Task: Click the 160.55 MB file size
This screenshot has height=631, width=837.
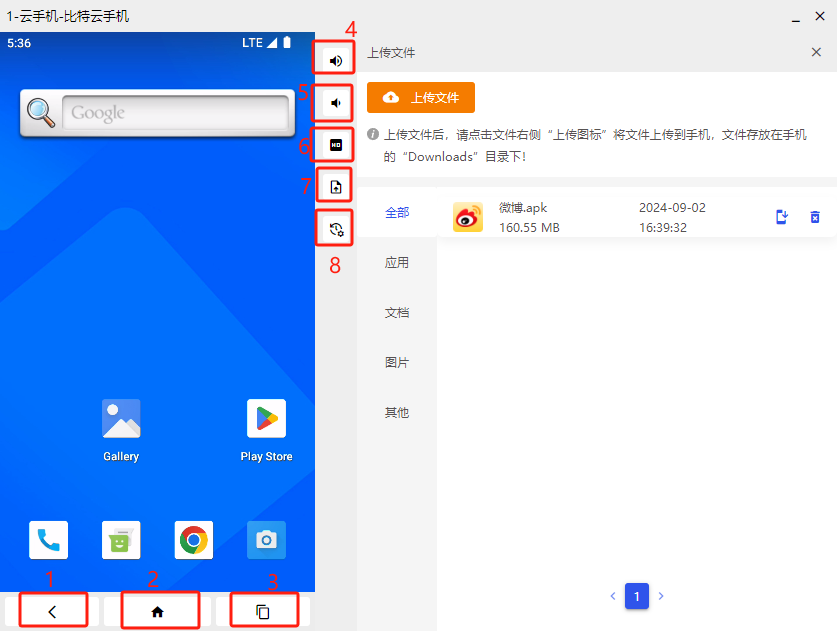Action: tap(529, 227)
